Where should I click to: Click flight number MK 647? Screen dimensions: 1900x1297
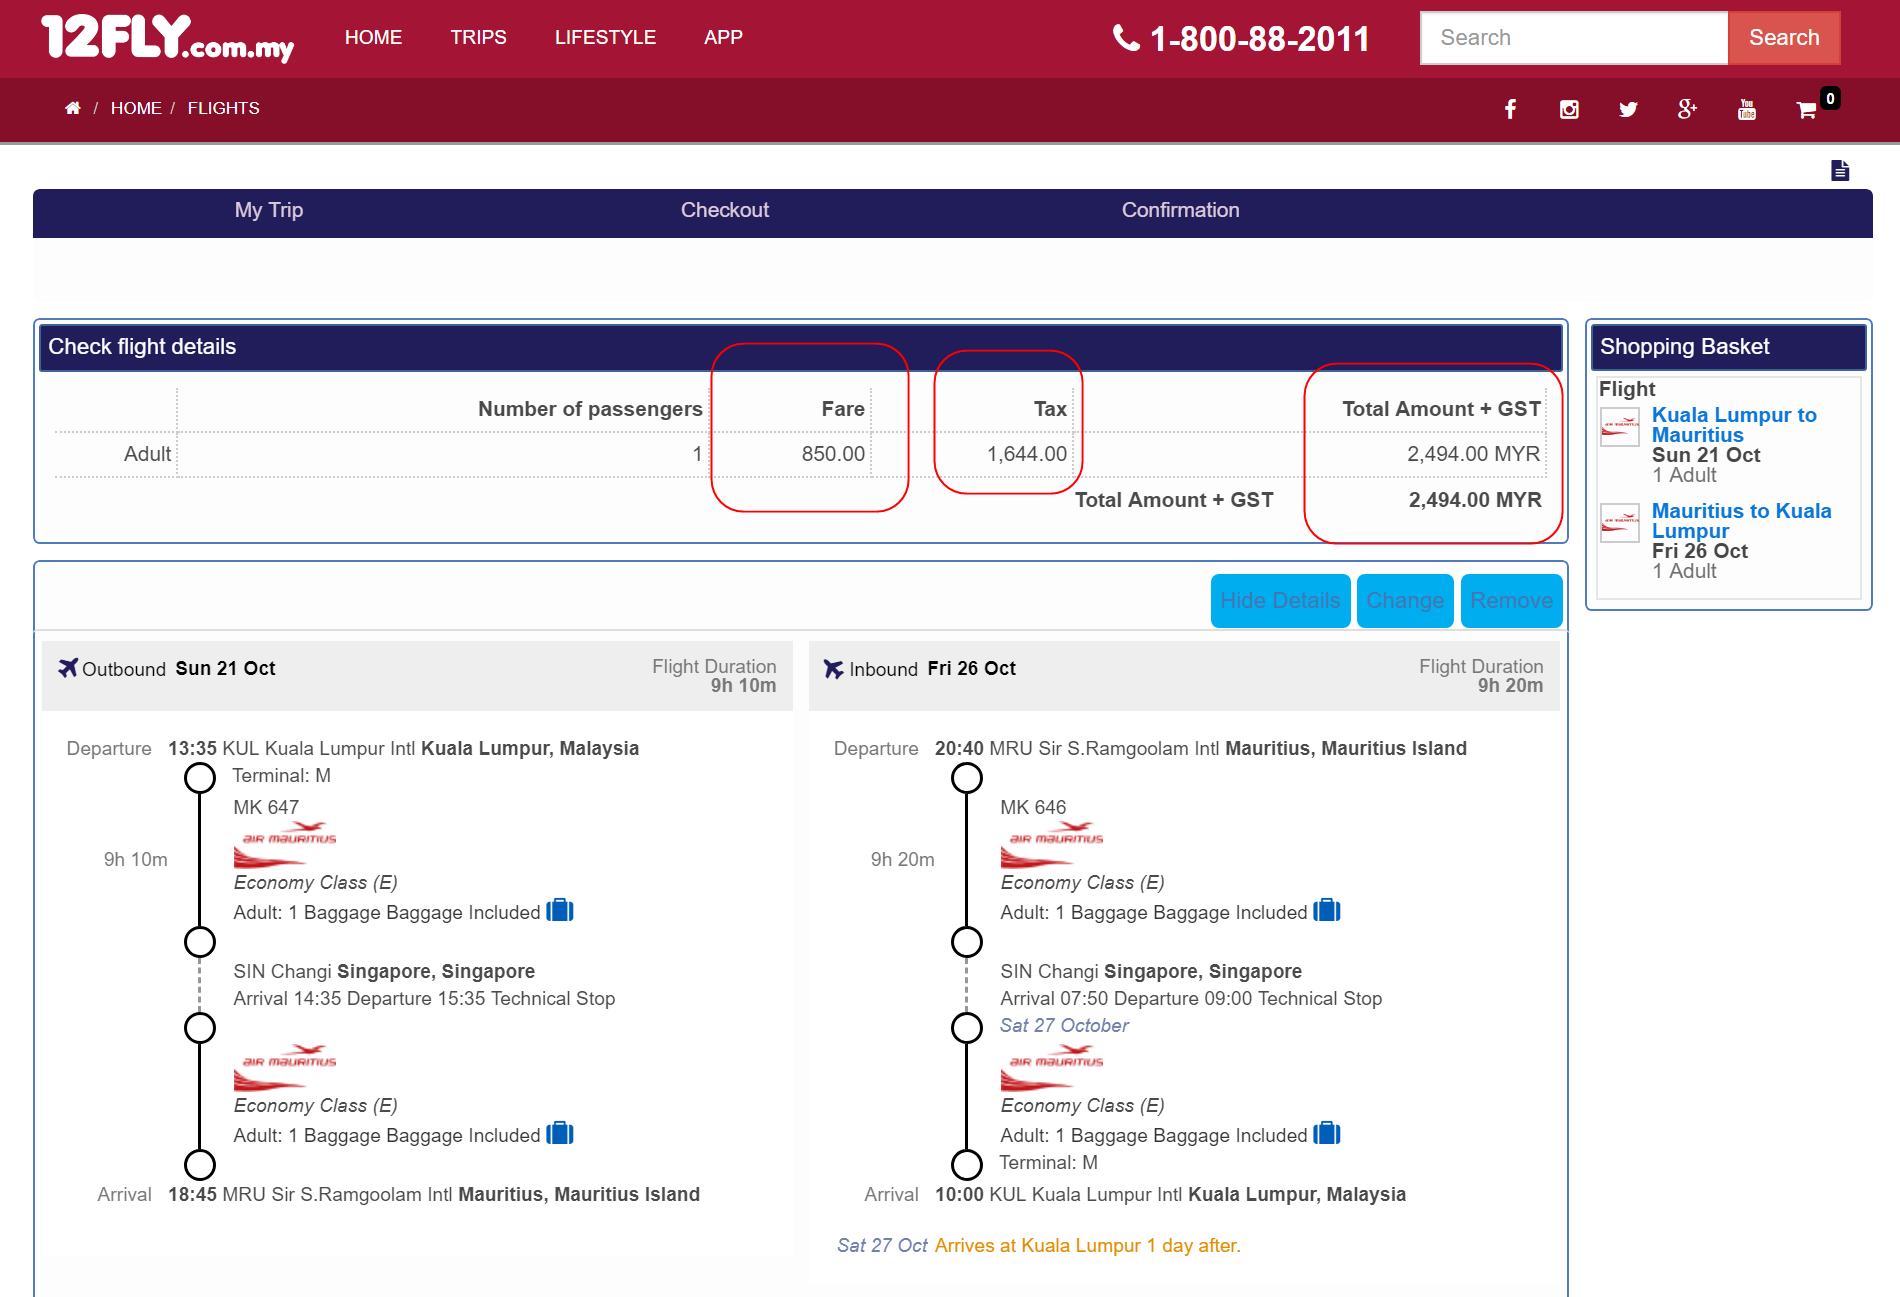click(x=266, y=807)
